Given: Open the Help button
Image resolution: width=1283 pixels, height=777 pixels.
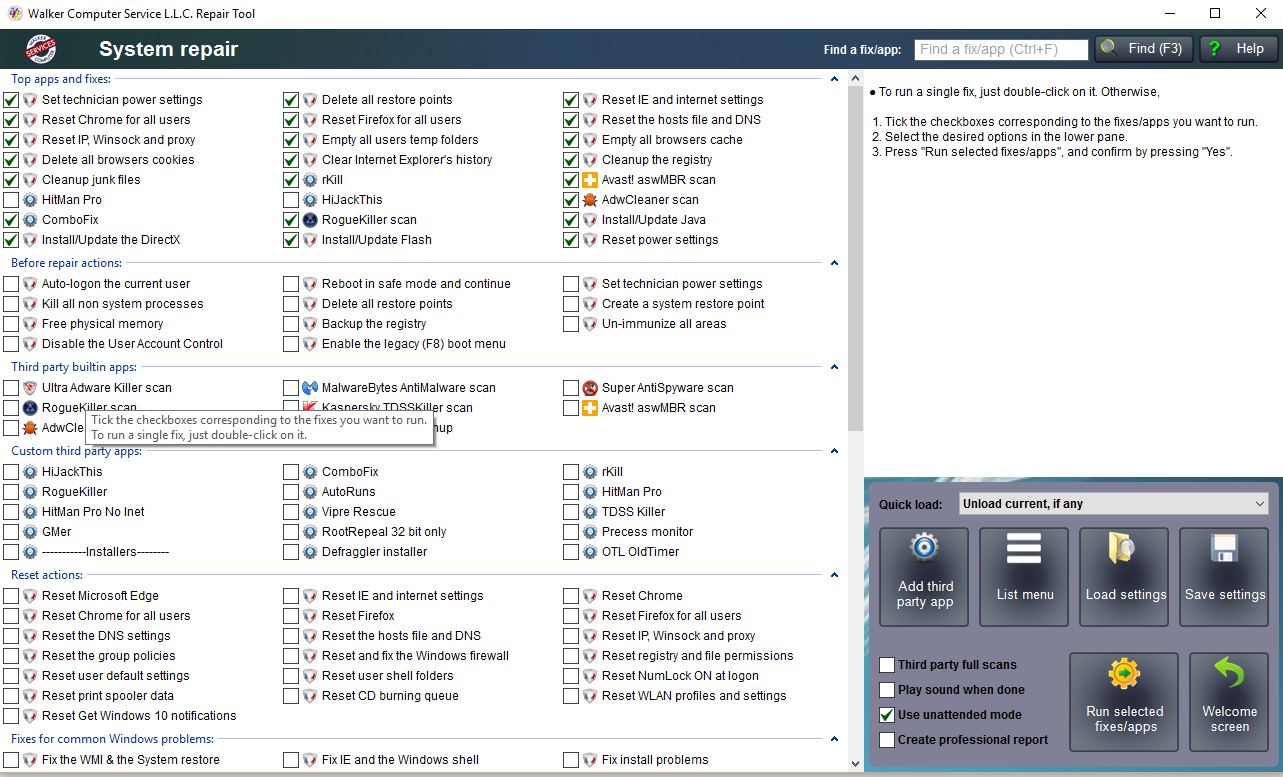Looking at the screenshot, I should click(x=1239, y=49).
